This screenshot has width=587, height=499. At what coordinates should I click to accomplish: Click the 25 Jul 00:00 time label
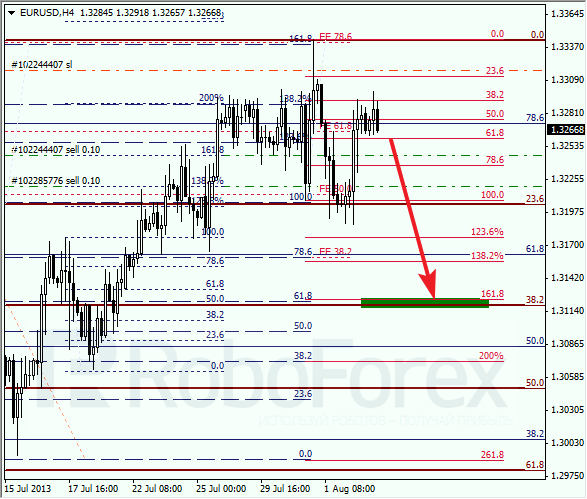[221, 489]
